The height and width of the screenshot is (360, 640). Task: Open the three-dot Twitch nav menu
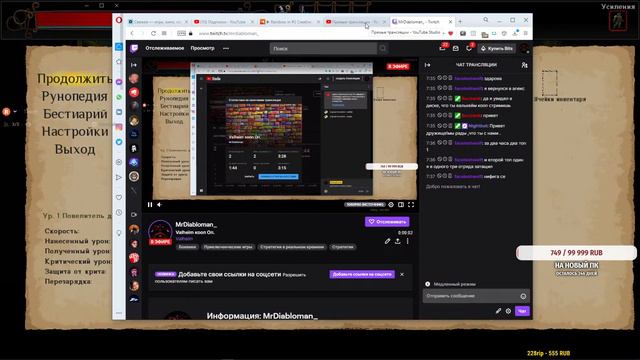(226, 48)
